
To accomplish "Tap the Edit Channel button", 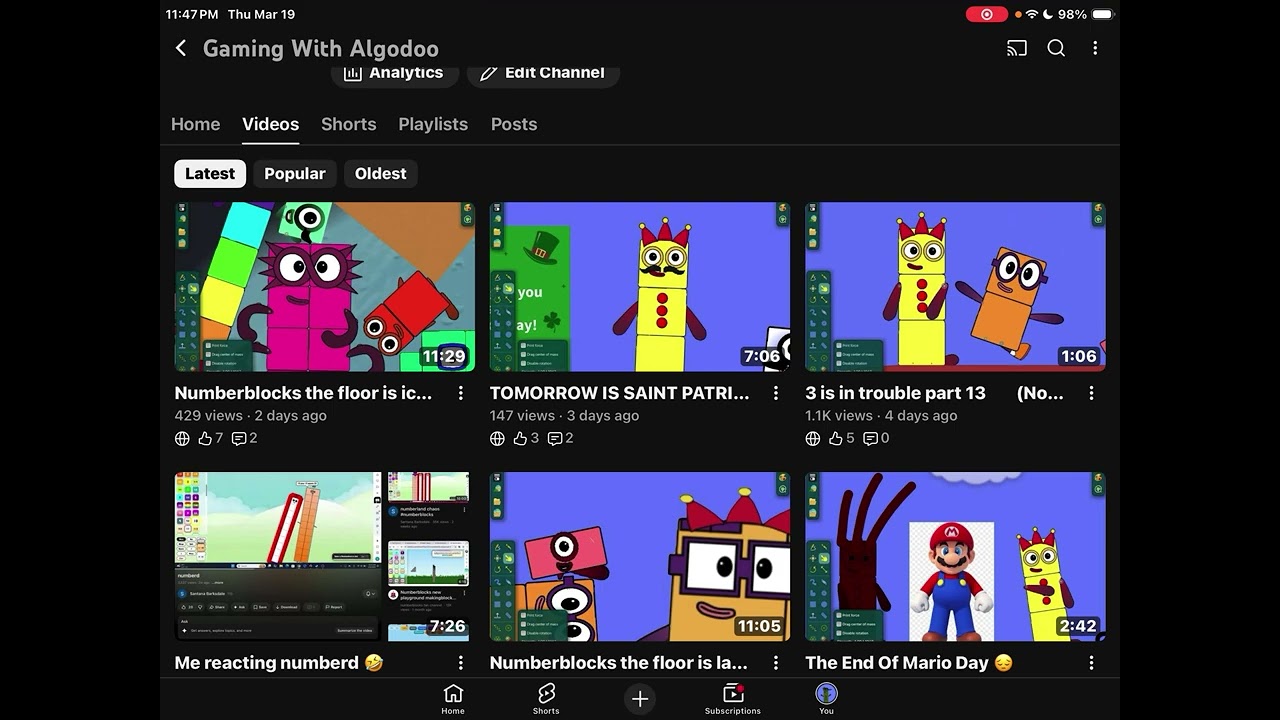I will pyautogui.click(x=543, y=73).
